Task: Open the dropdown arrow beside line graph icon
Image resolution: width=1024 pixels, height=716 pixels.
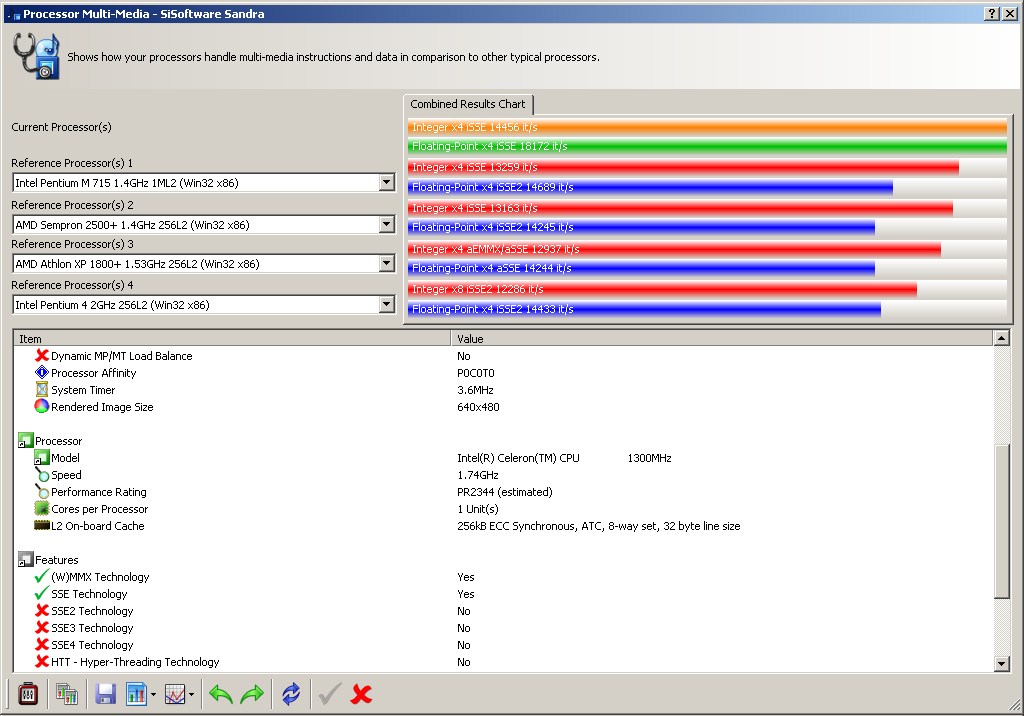Action: click(191, 694)
